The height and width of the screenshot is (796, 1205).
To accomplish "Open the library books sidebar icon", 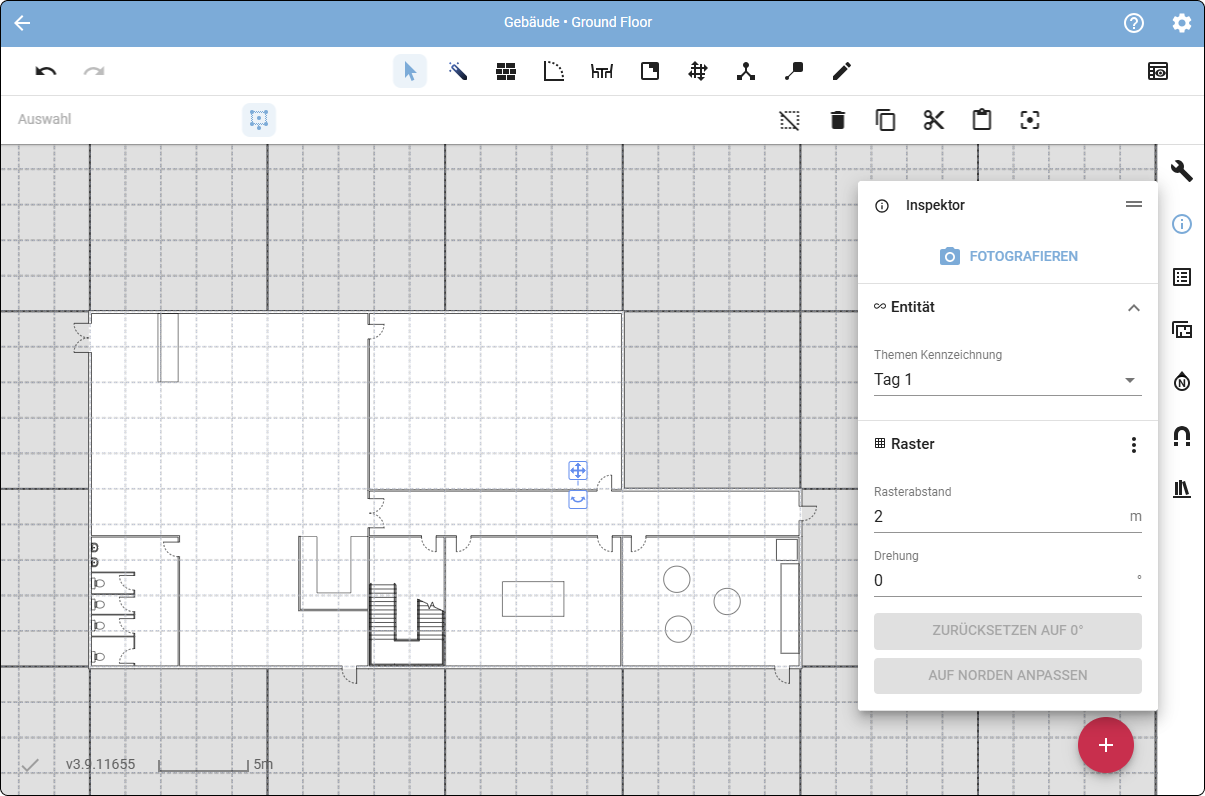I will pos(1182,489).
